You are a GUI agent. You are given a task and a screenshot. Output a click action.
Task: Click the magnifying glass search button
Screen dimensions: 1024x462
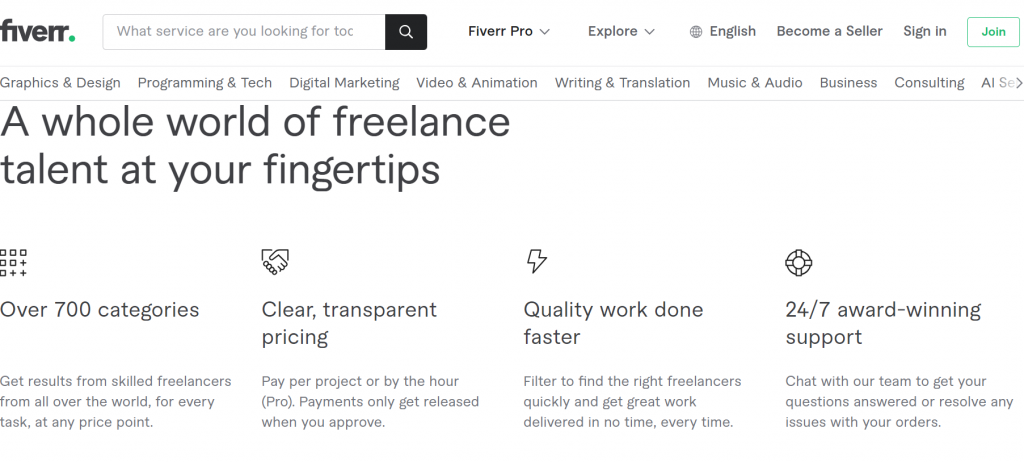pos(406,32)
